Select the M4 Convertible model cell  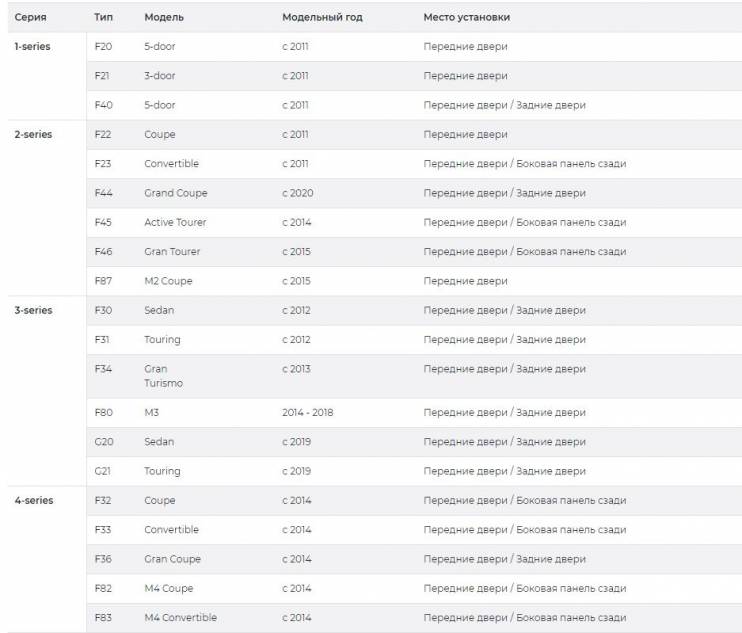[180, 618]
